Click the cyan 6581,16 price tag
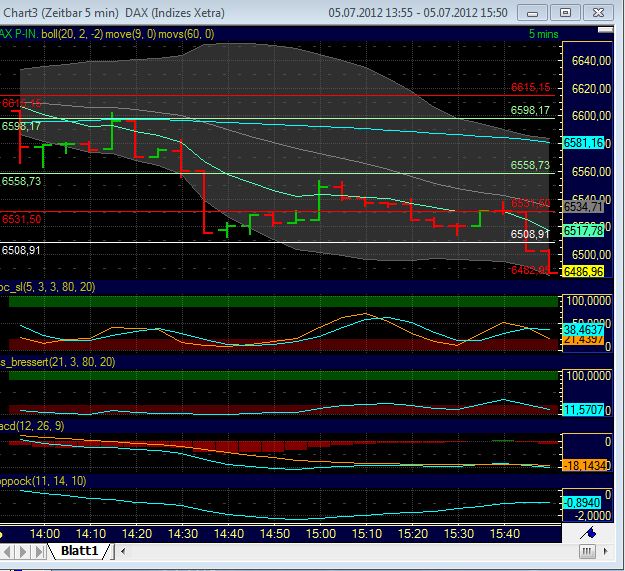 tap(583, 143)
